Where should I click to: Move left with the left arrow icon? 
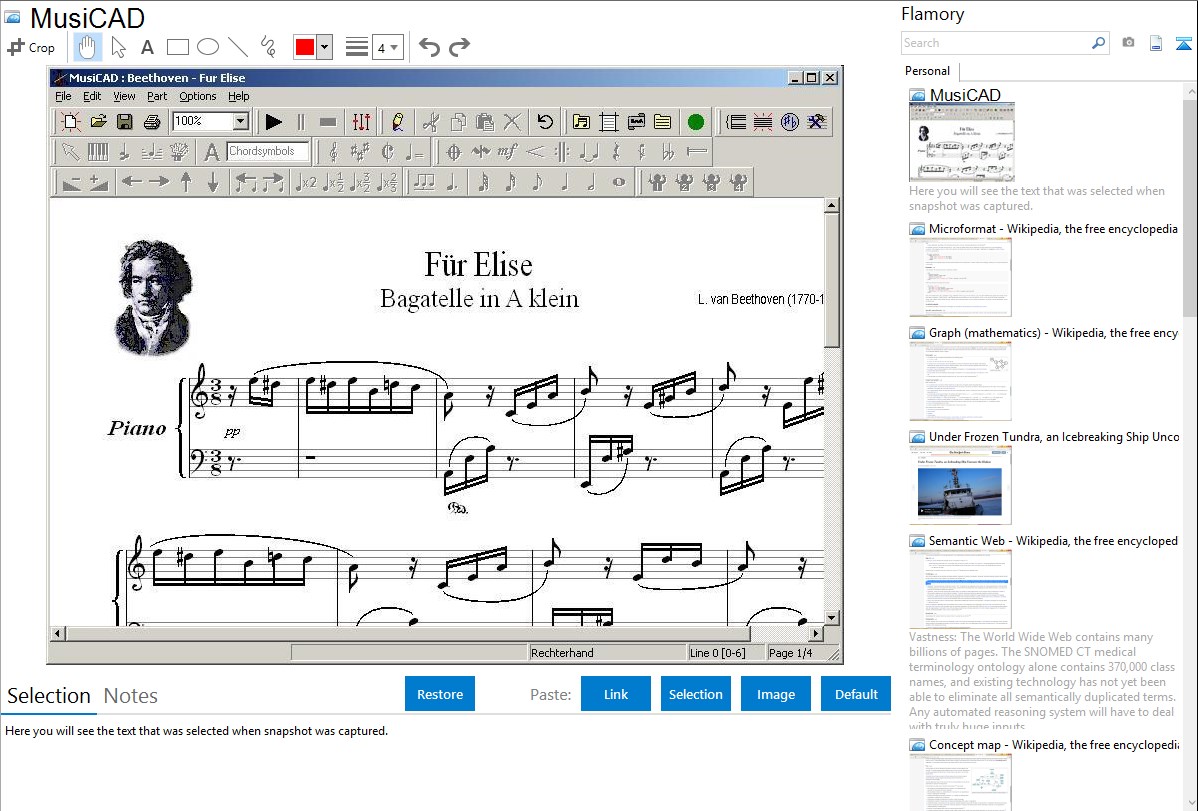(x=132, y=182)
